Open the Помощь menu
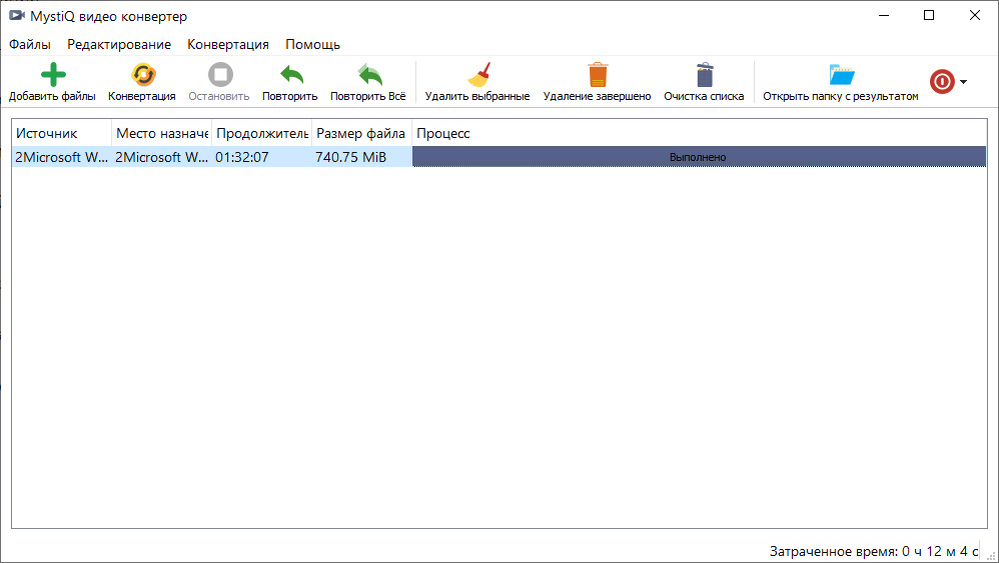The height and width of the screenshot is (563, 999). tap(313, 45)
